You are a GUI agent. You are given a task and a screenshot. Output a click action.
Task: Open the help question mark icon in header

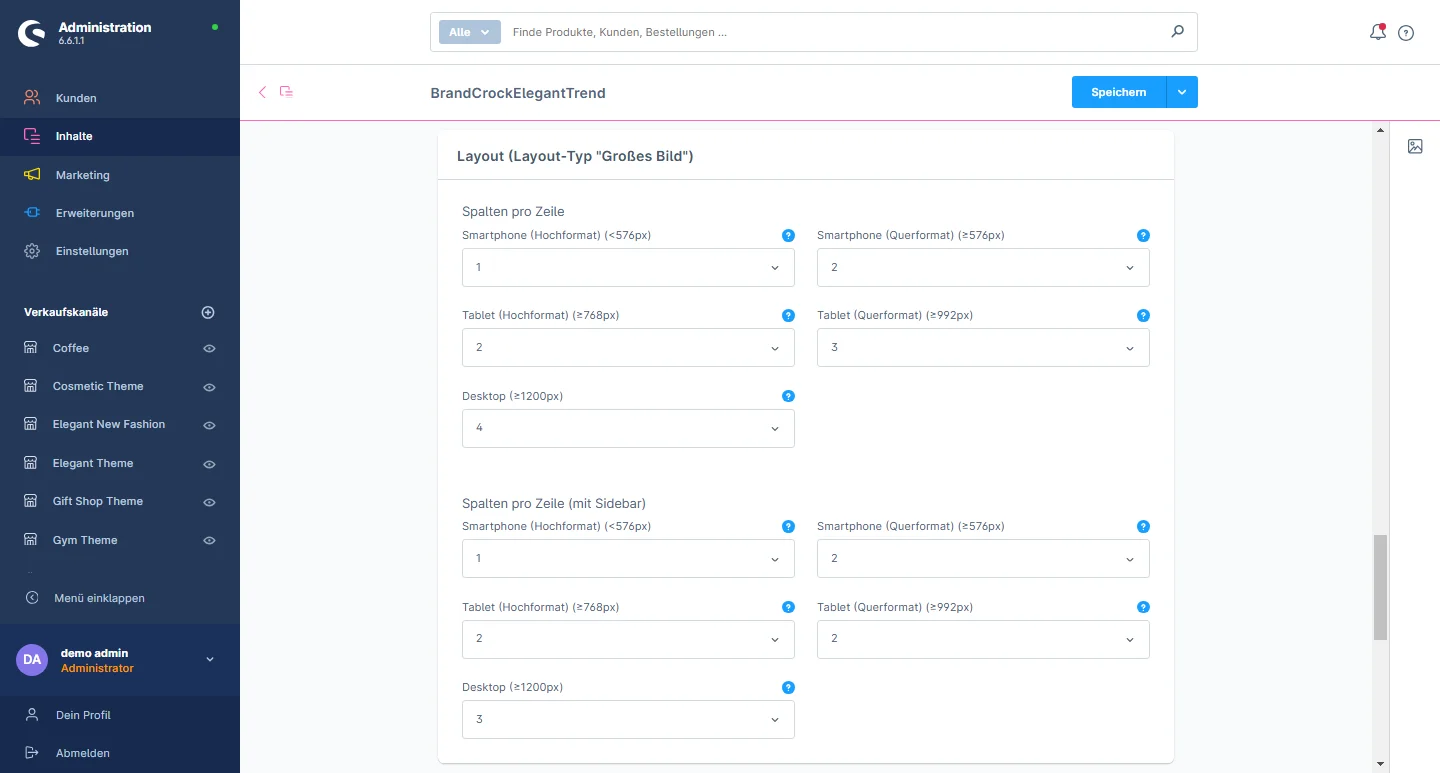pyautogui.click(x=1406, y=33)
